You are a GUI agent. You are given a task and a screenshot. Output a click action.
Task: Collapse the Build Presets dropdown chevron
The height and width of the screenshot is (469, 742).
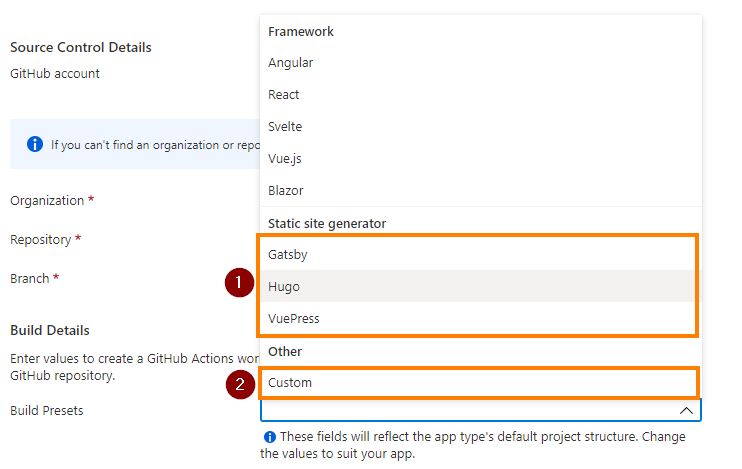pos(686,410)
